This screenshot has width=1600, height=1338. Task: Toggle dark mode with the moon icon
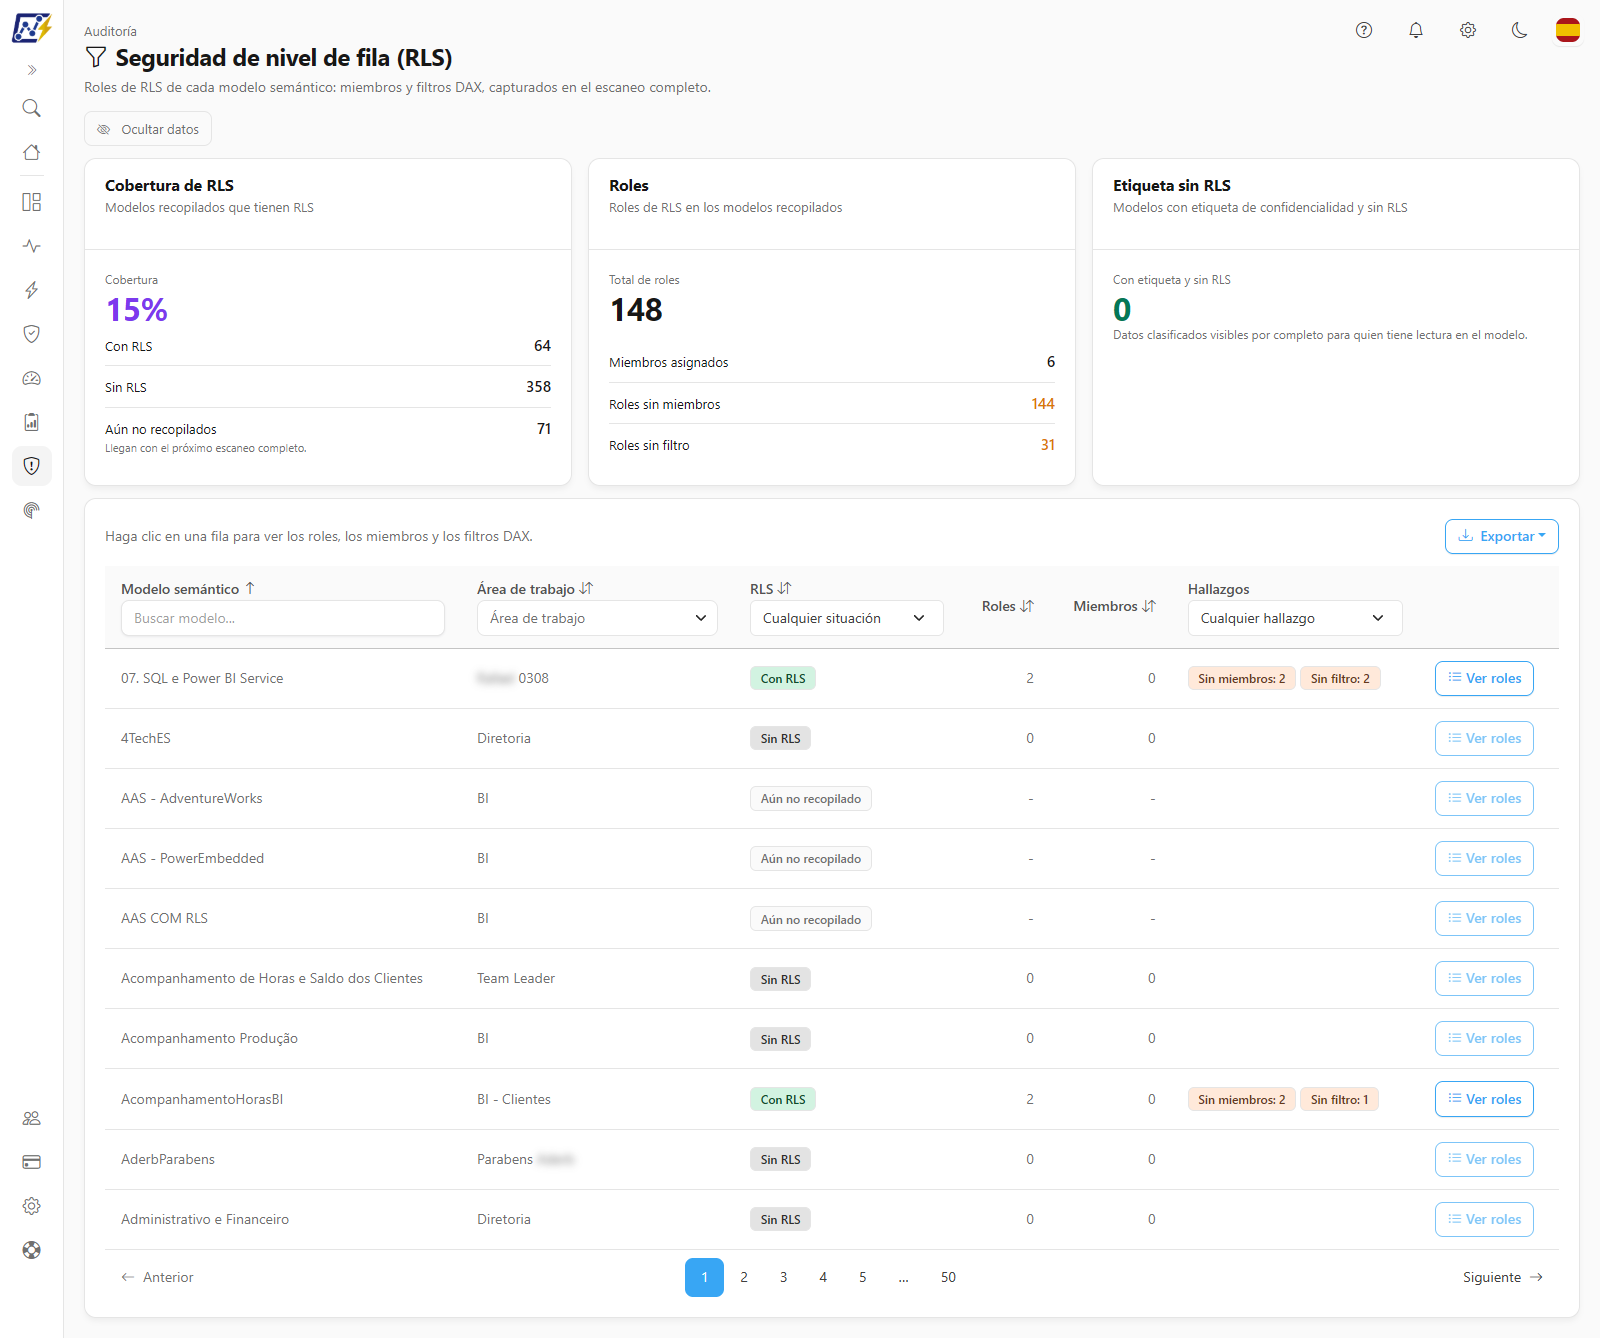tap(1520, 30)
